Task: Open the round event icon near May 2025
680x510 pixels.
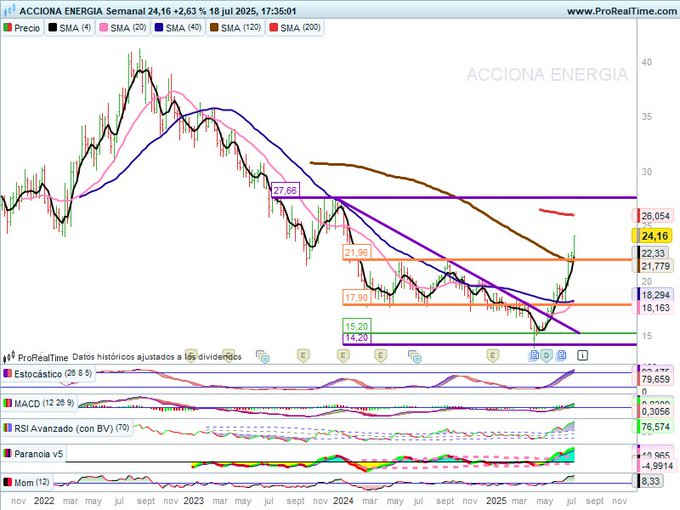Action: (x=546, y=356)
